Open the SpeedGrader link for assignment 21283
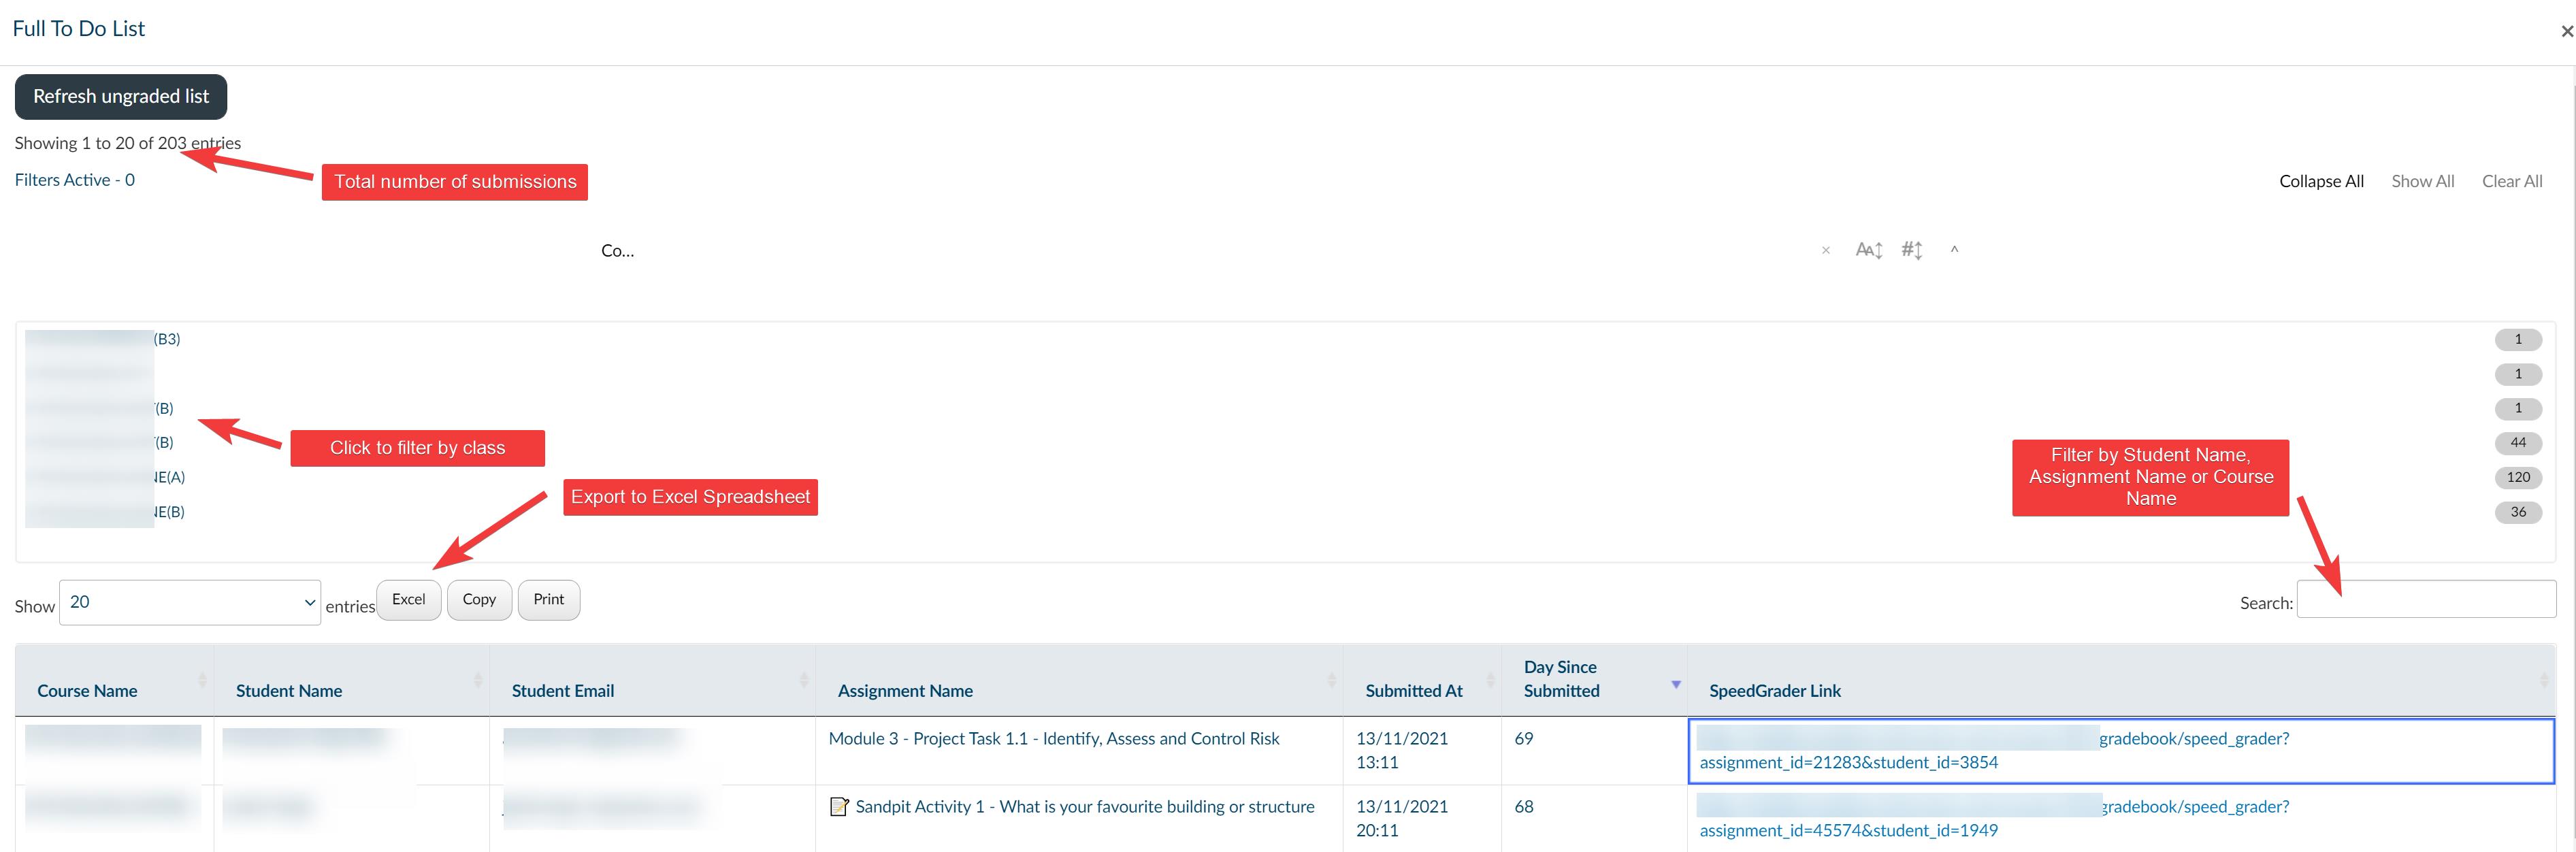Image resolution: width=2576 pixels, height=852 pixels. point(1848,762)
